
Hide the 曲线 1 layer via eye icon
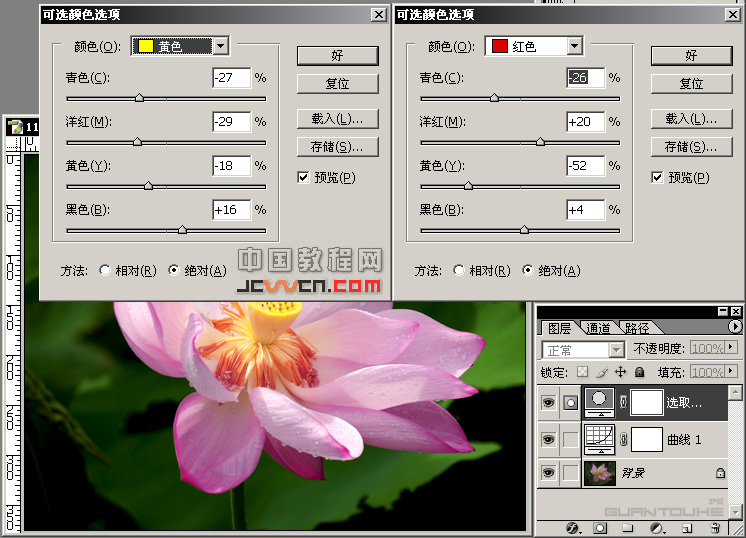pyautogui.click(x=546, y=439)
